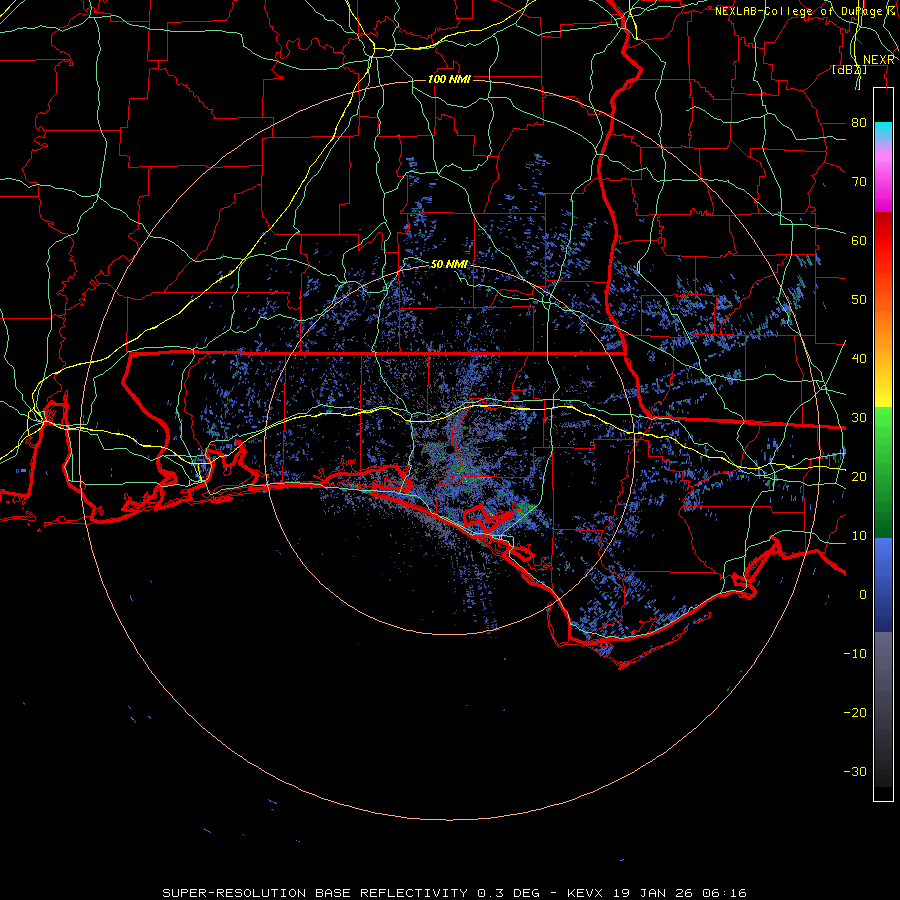Click the 50 value on dBZ scale
The height and width of the screenshot is (900, 900).
[x=859, y=300]
